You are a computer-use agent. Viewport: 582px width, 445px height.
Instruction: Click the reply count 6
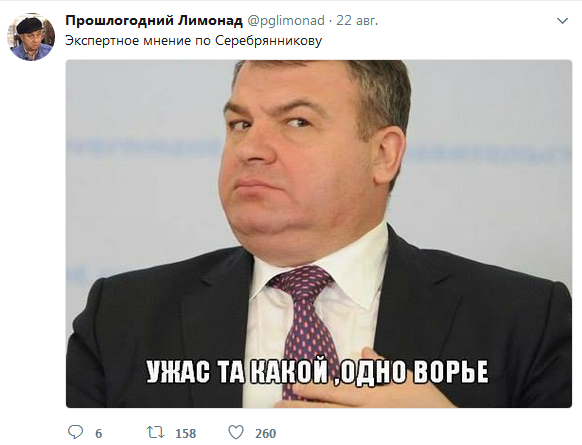[x=98, y=433]
